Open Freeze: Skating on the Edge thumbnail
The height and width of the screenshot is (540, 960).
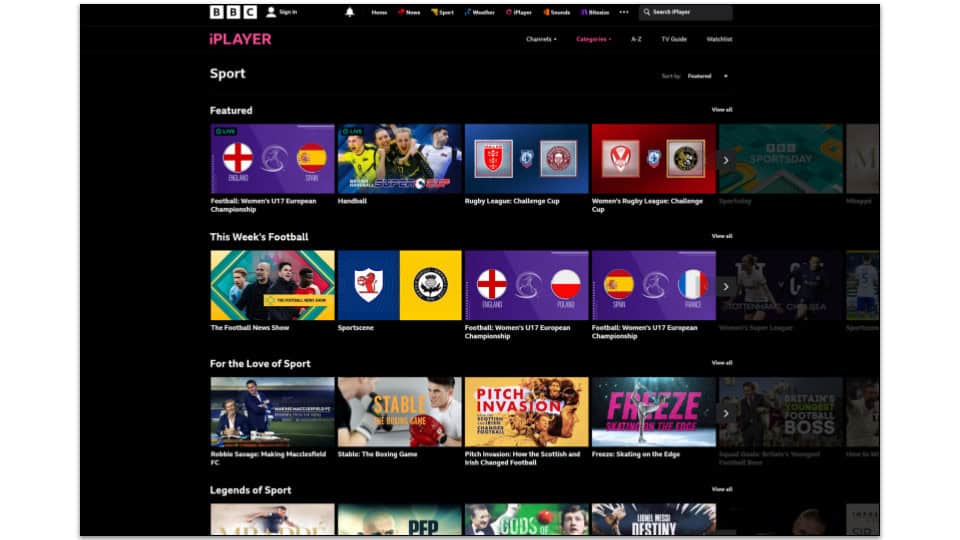[x=653, y=411]
